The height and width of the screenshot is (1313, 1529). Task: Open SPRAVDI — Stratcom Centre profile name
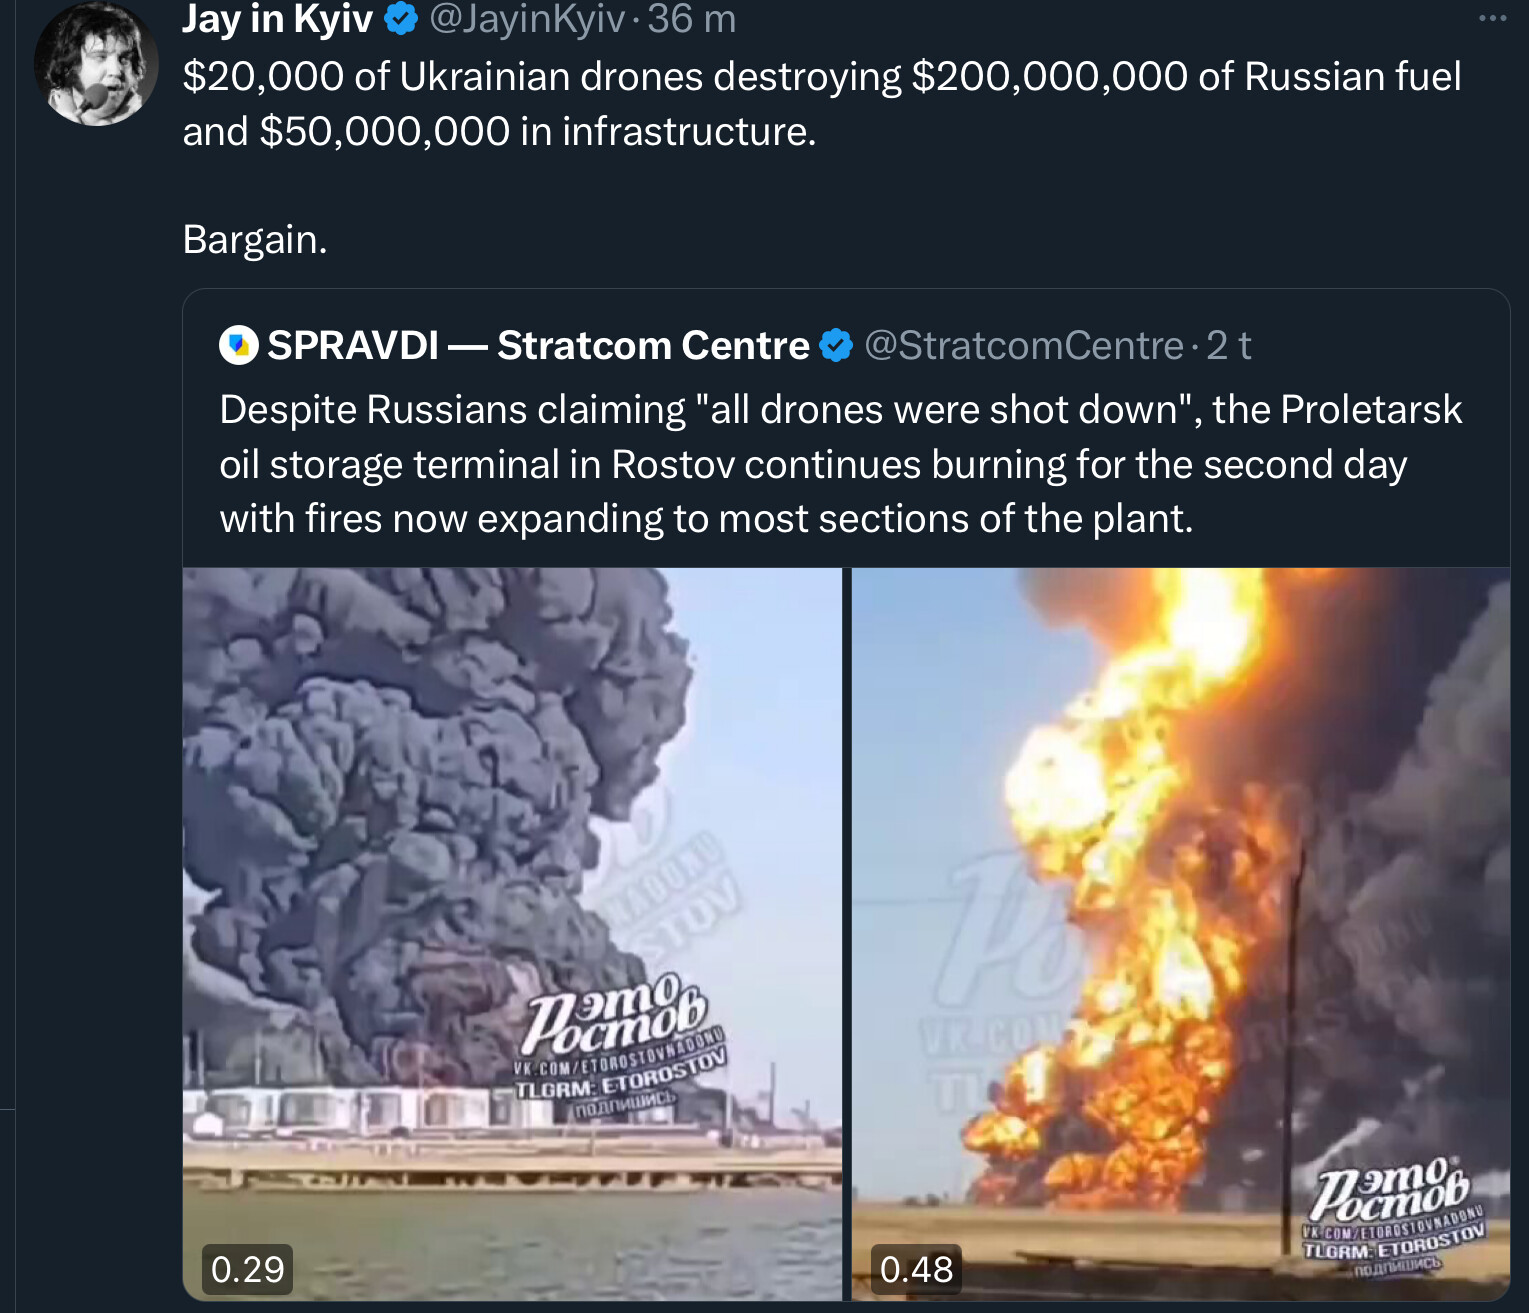[x=538, y=346]
